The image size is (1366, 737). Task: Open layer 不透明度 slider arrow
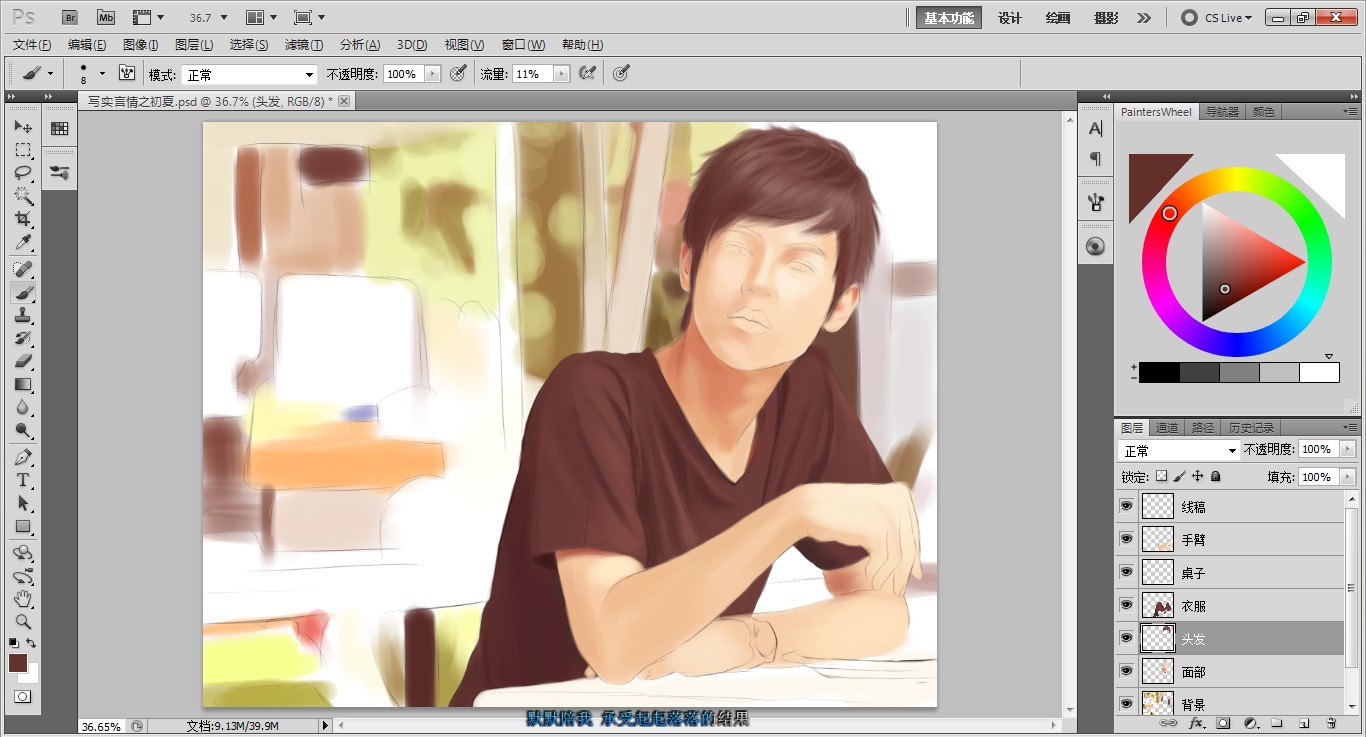1347,450
